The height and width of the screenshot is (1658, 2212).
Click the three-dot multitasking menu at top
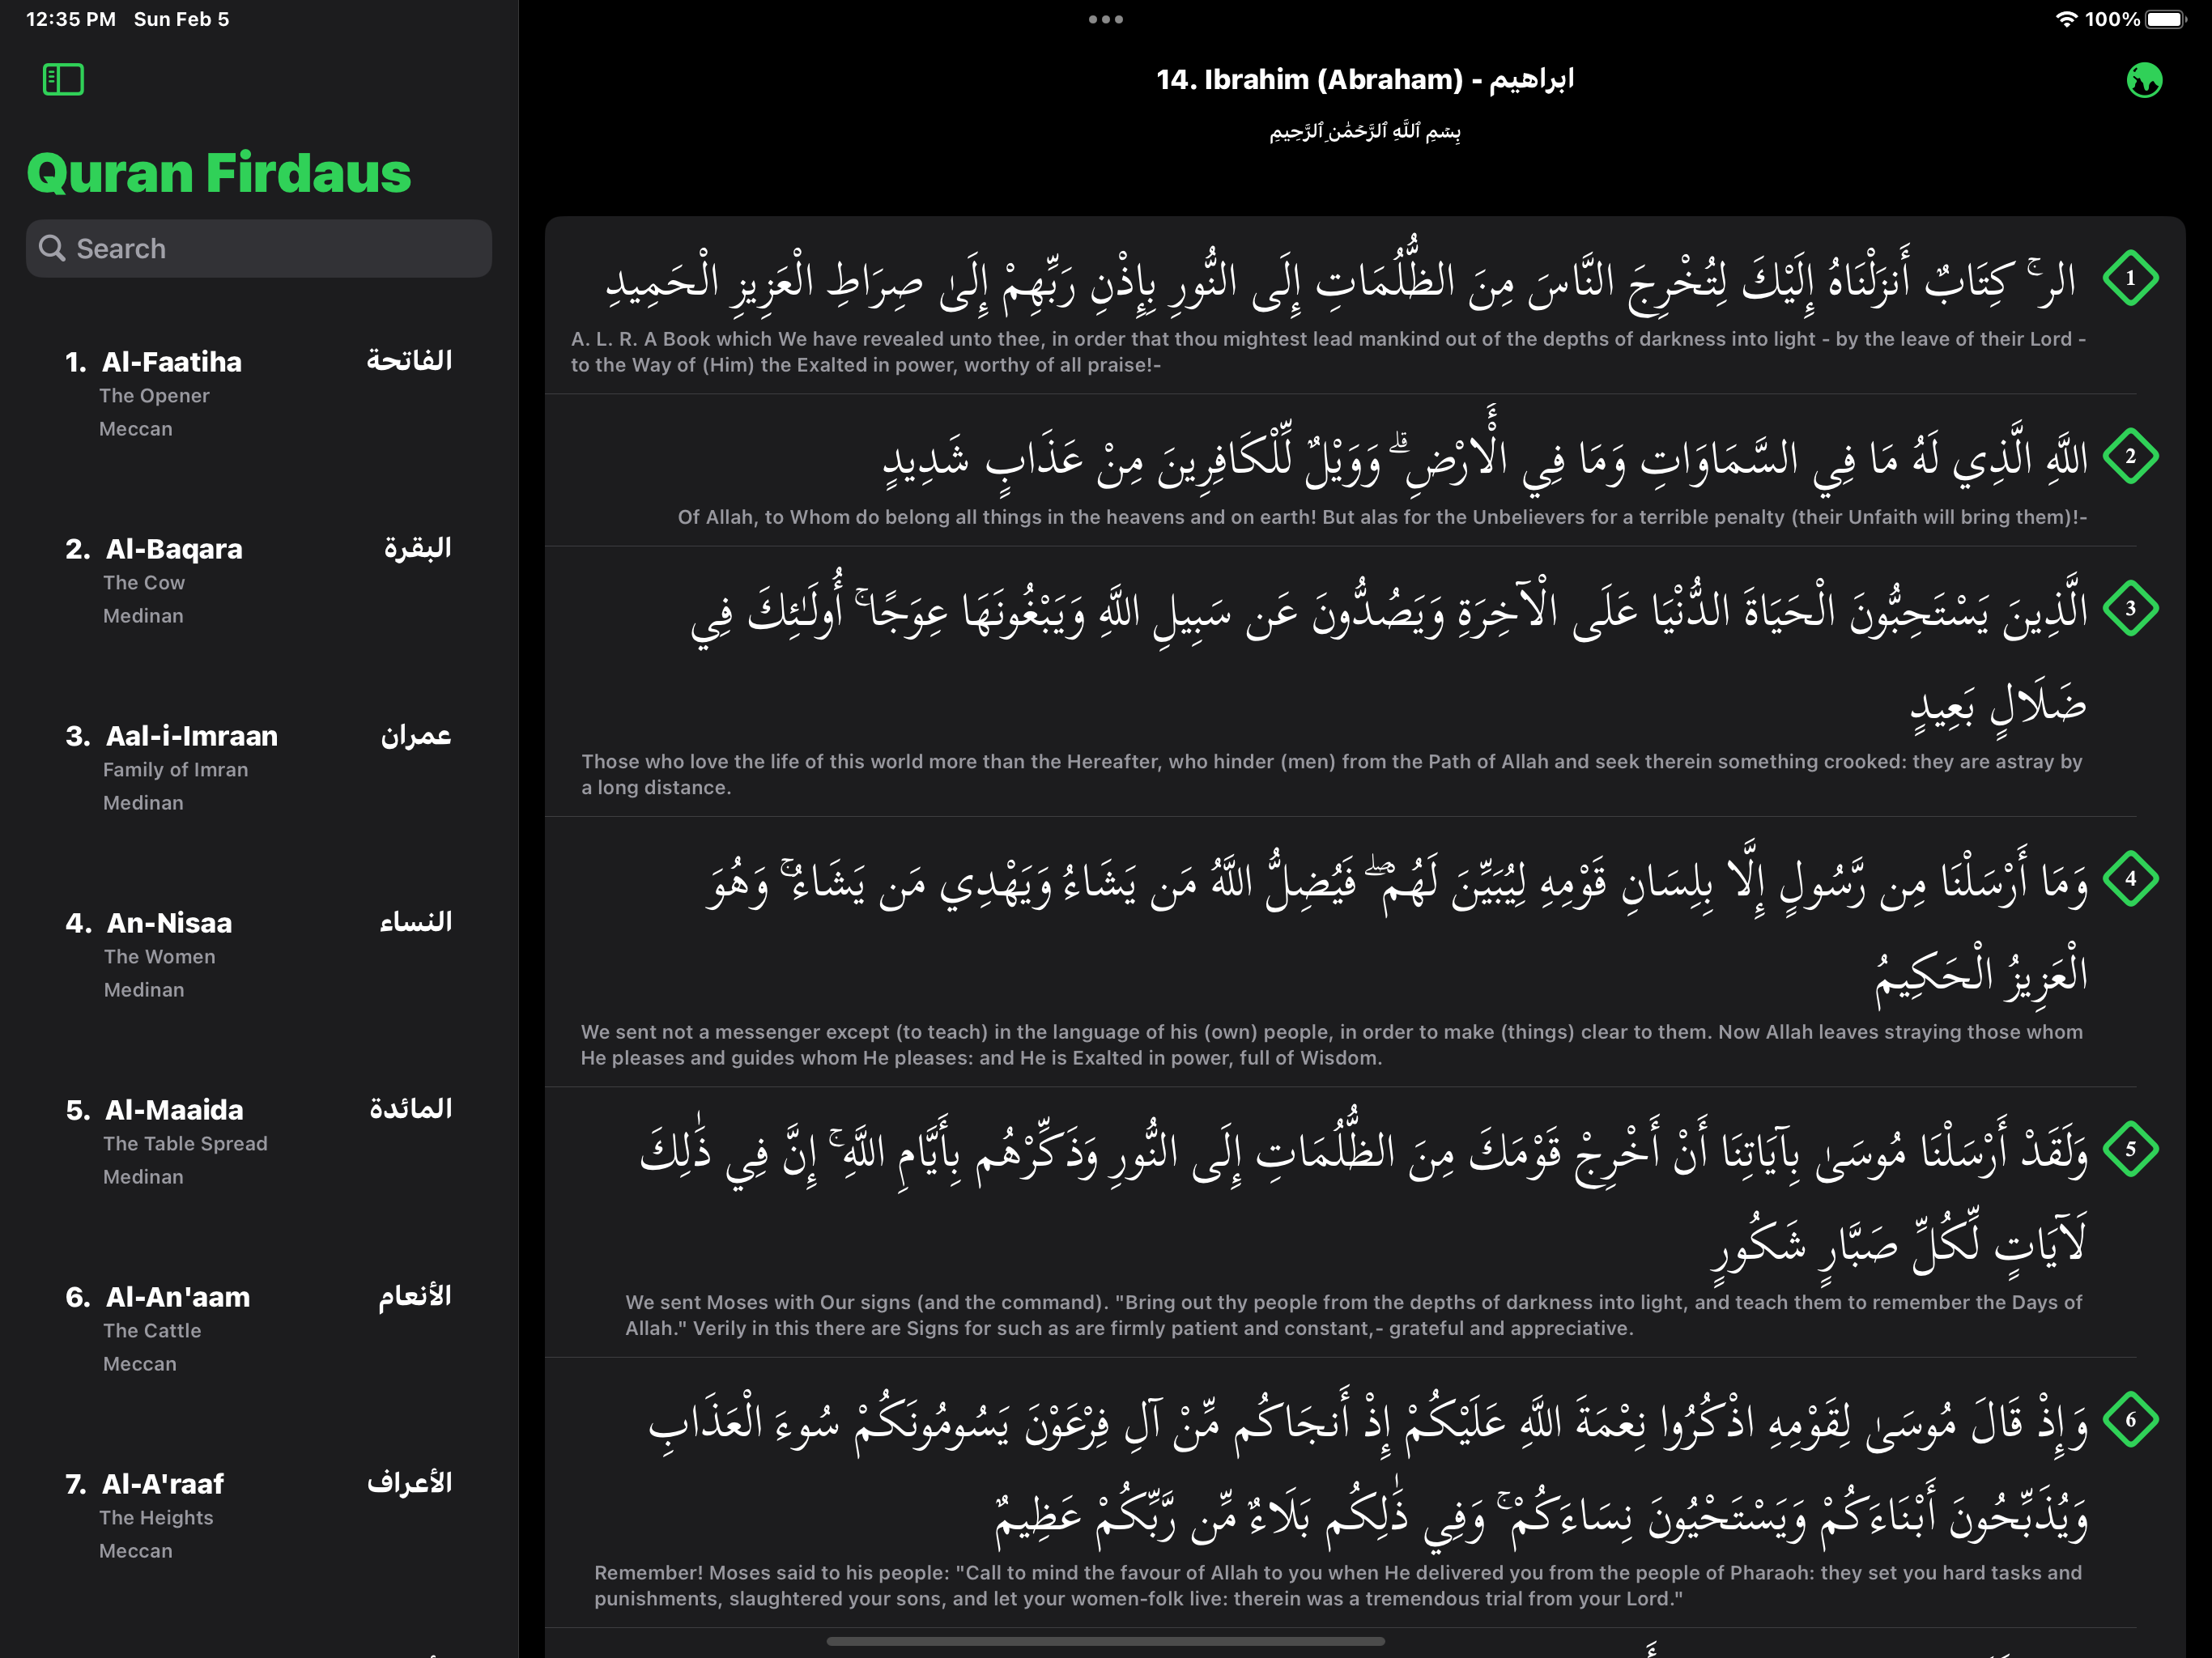pyautogui.click(x=1106, y=19)
